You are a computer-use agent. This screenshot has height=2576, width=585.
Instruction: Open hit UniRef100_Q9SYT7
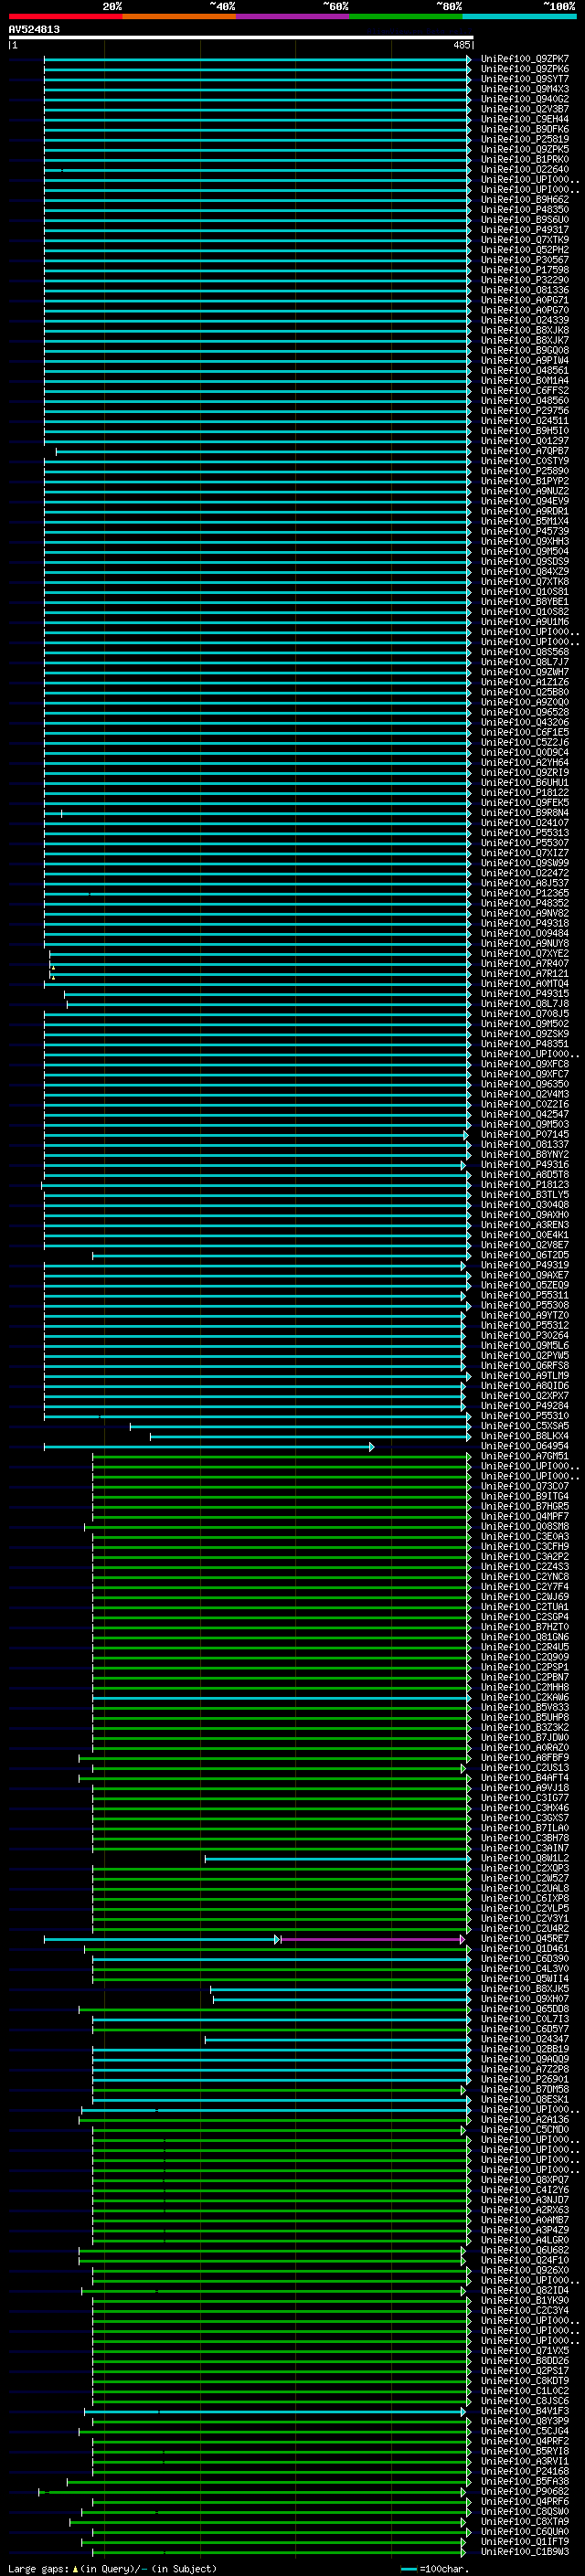pyautogui.click(x=525, y=79)
